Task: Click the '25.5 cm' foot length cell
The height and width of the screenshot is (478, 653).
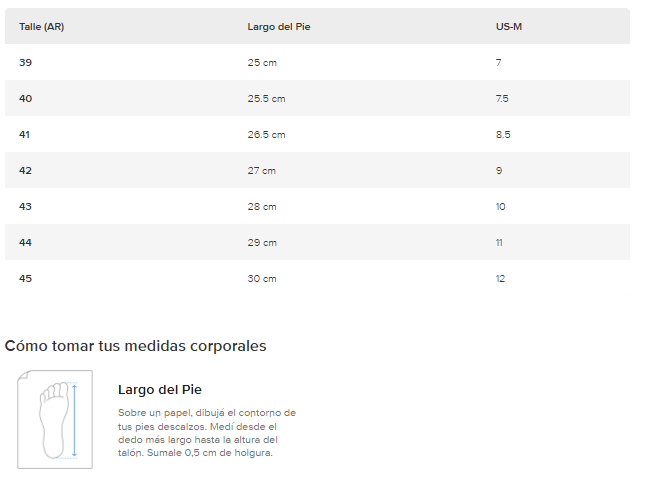Action: pyautogui.click(x=266, y=98)
